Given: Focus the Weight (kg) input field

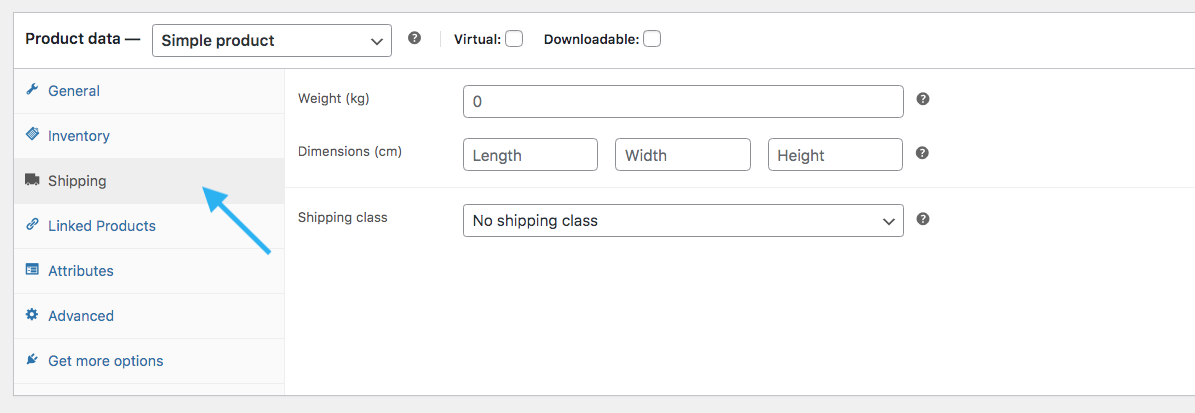Looking at the screenshot, I should [683, 101].
